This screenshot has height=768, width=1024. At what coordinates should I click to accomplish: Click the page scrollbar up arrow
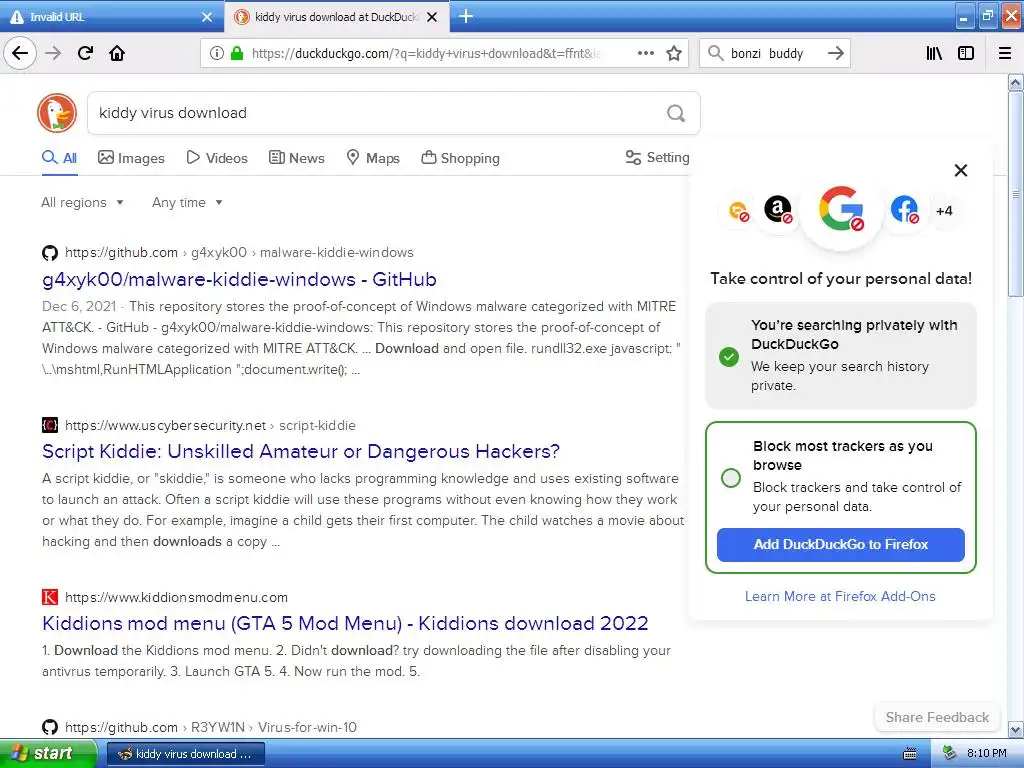[x=1016, y=82]
